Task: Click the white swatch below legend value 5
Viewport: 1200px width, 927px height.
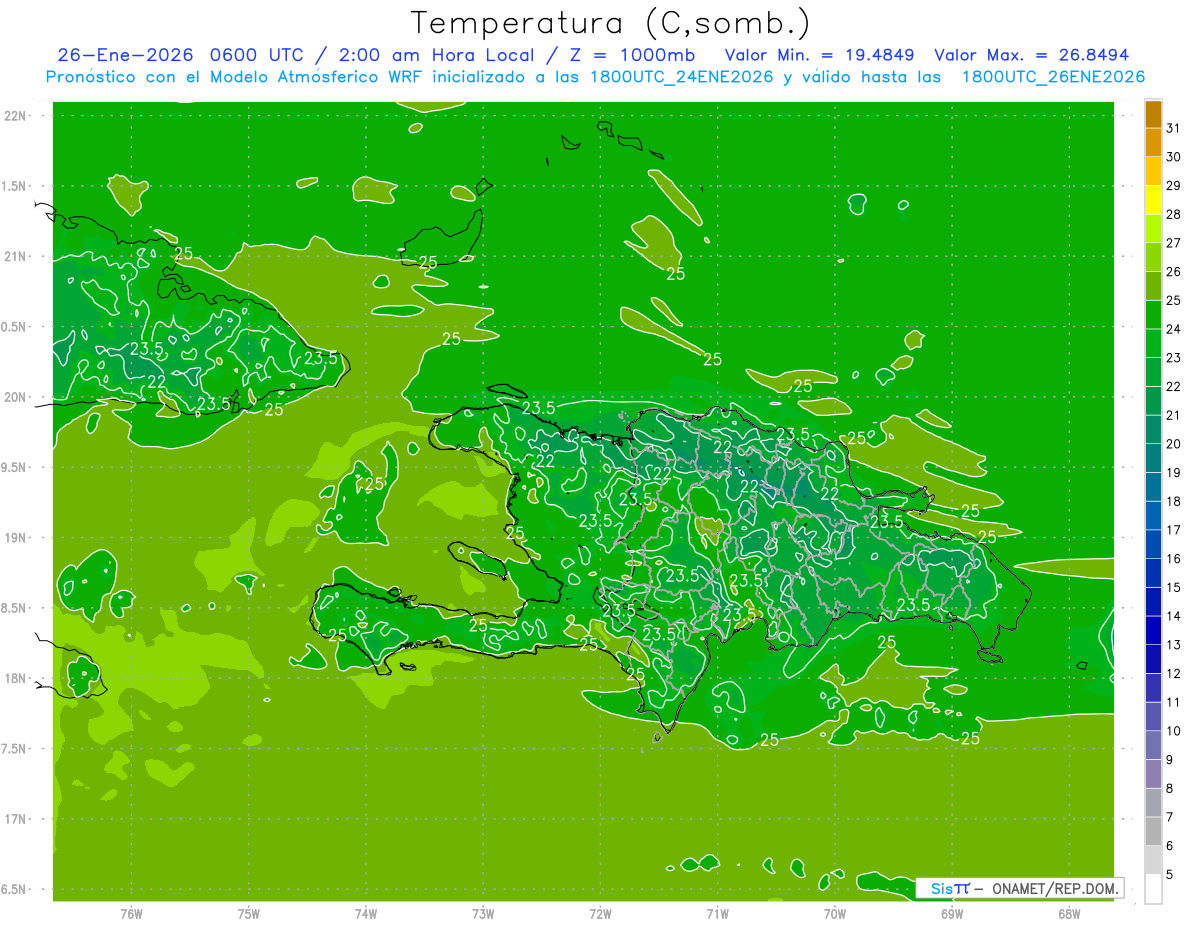Action: click(x=1153, y=889)
